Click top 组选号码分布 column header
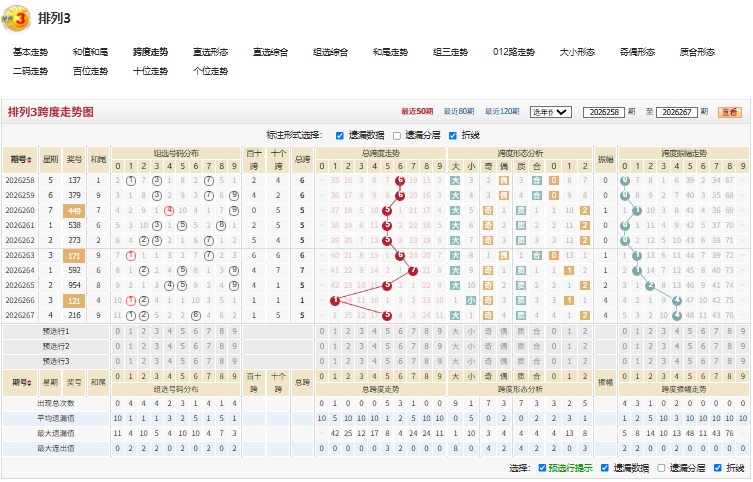 pos(176,153)
